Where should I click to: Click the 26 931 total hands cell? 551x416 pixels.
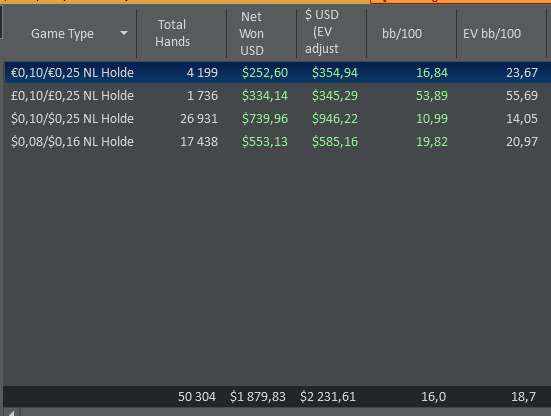pyautogui.click(x=199, y=119)
